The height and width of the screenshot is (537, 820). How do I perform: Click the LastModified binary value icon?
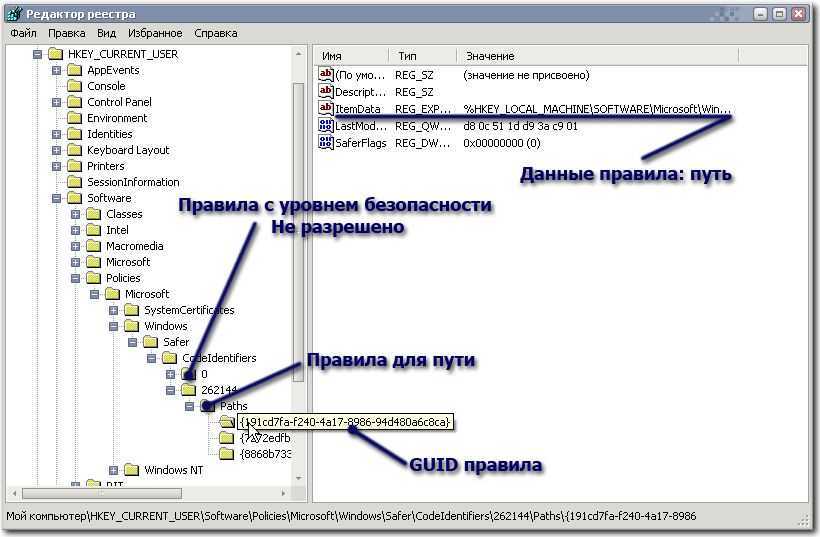pyautogui.click(x=325, y=126)
